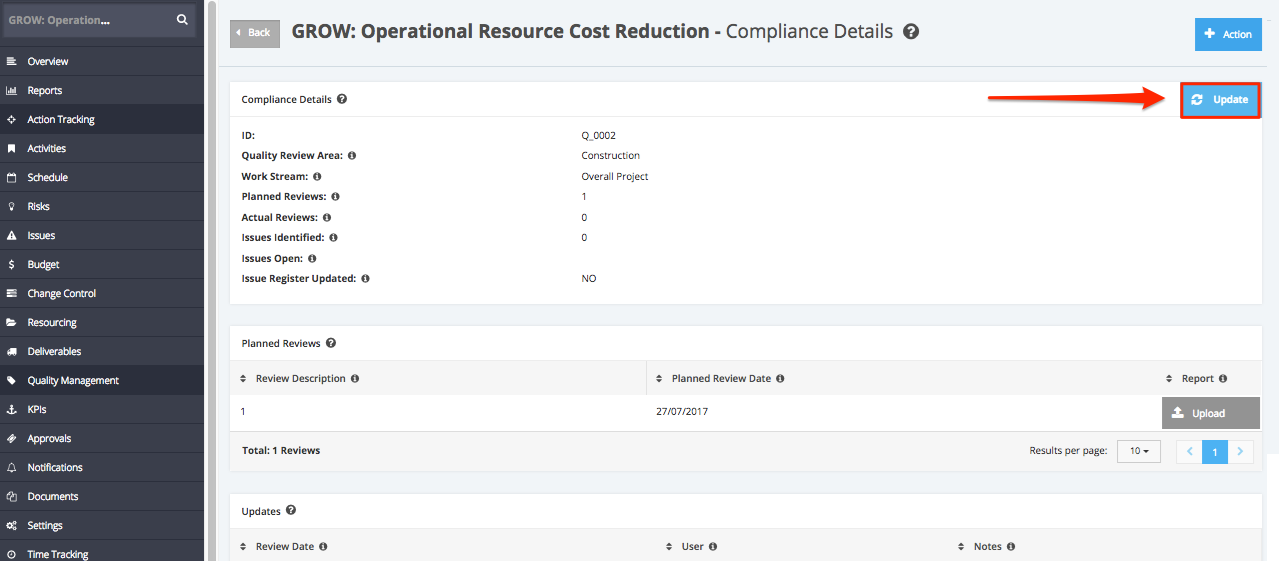The width and height of the screenshot is (1279, 561).
Task: Click the sidebar vertical scrollbar
Action: click(x=210, y=280)
